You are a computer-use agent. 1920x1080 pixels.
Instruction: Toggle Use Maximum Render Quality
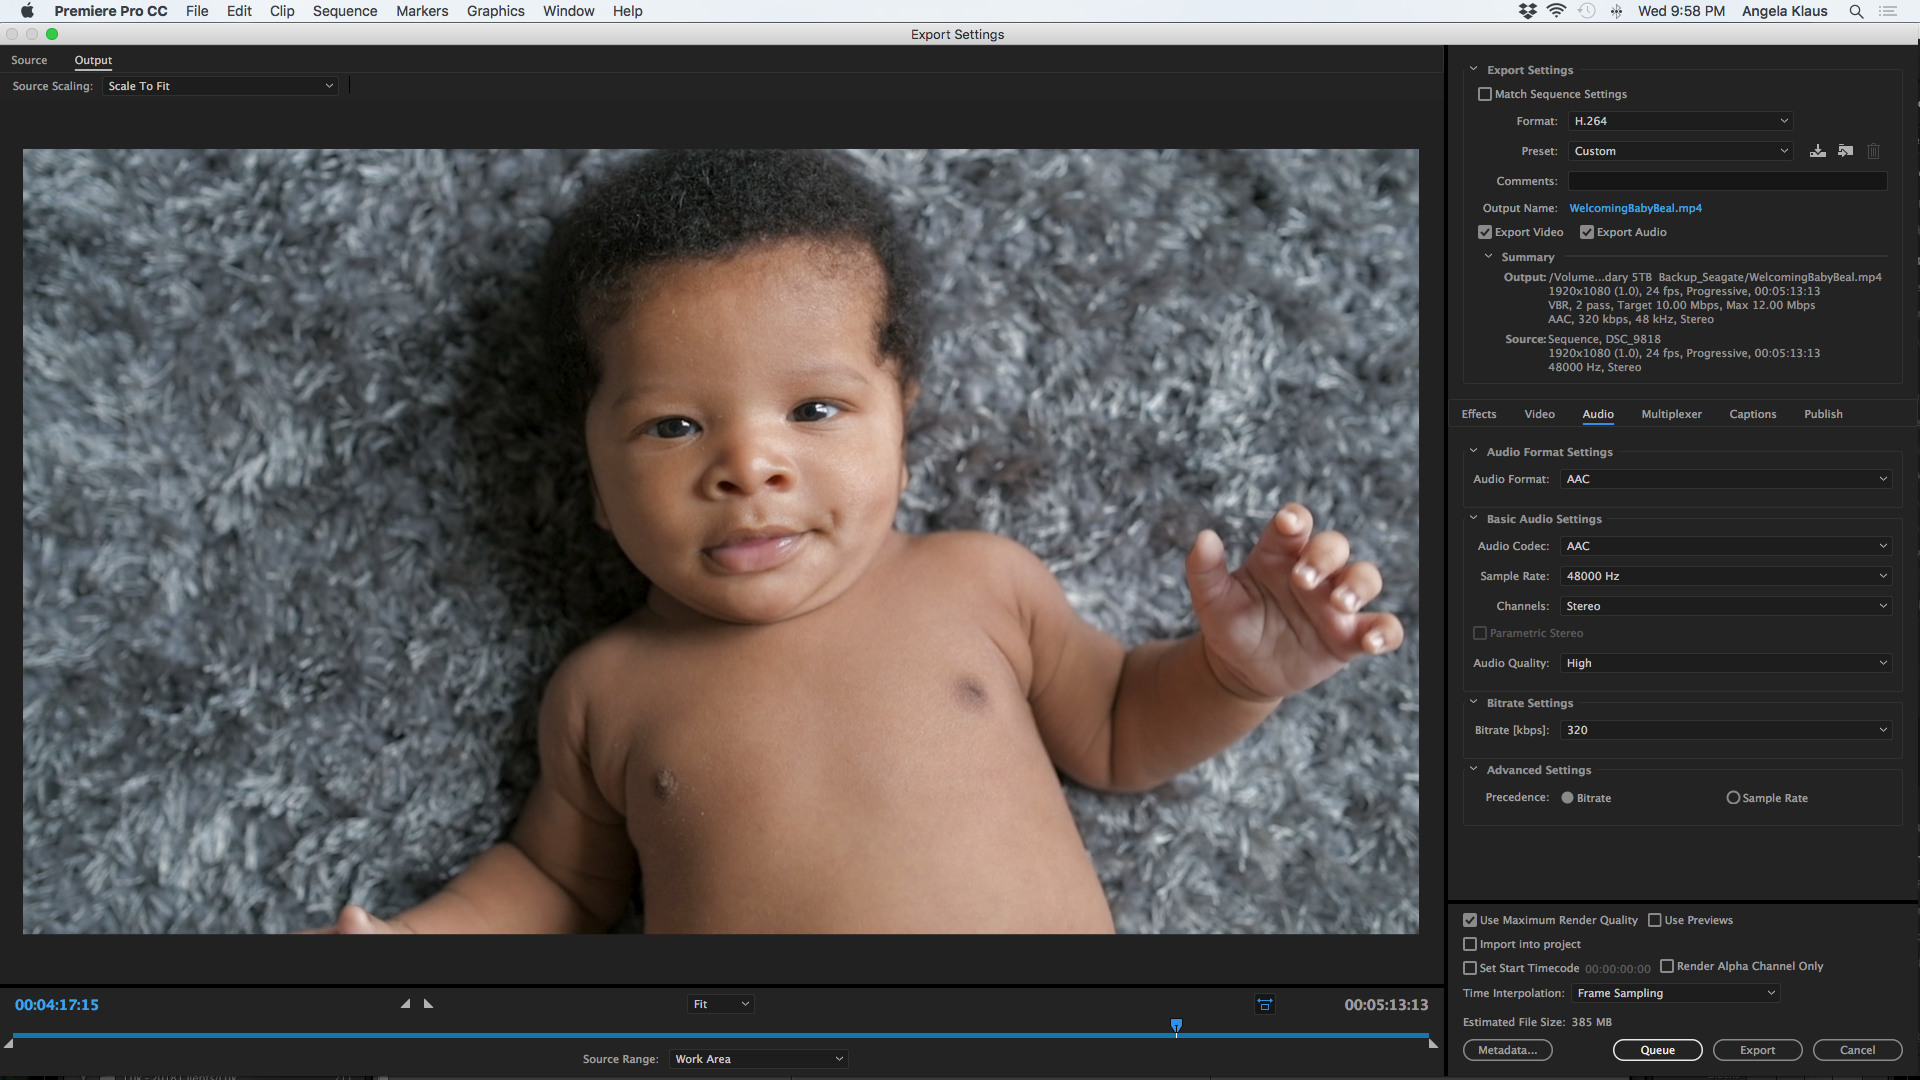click(1470, 920)
